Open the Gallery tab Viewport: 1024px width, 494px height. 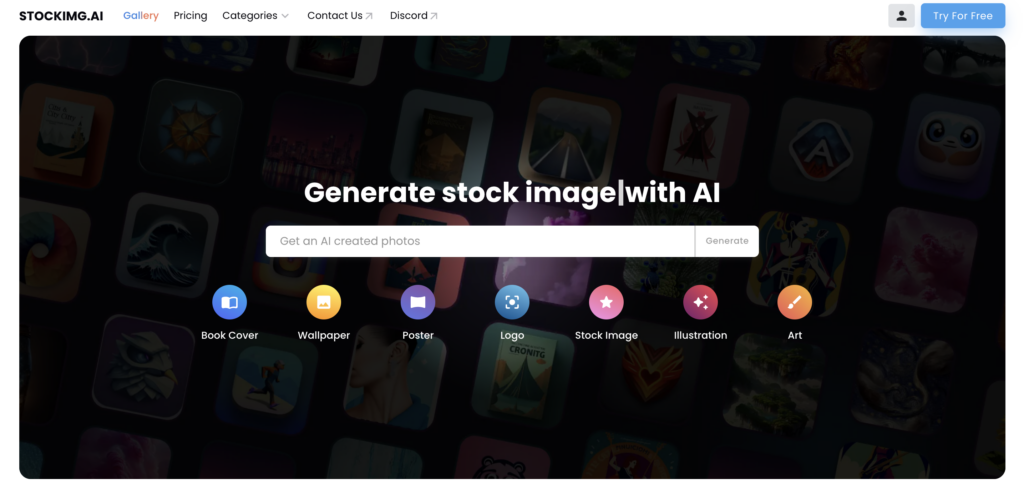(x=141, y=16)
